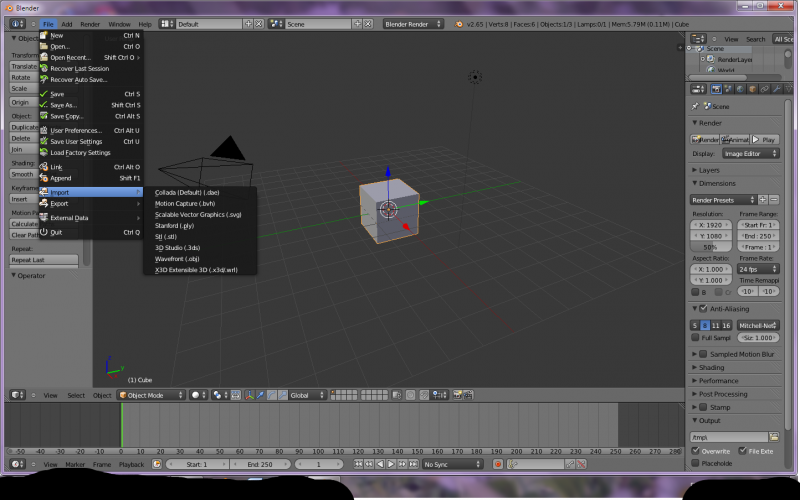The image size is (800, 500).
Task: Open the Blender Render engine dropdown
Action: pyautogui.click(x=413, y=24)
